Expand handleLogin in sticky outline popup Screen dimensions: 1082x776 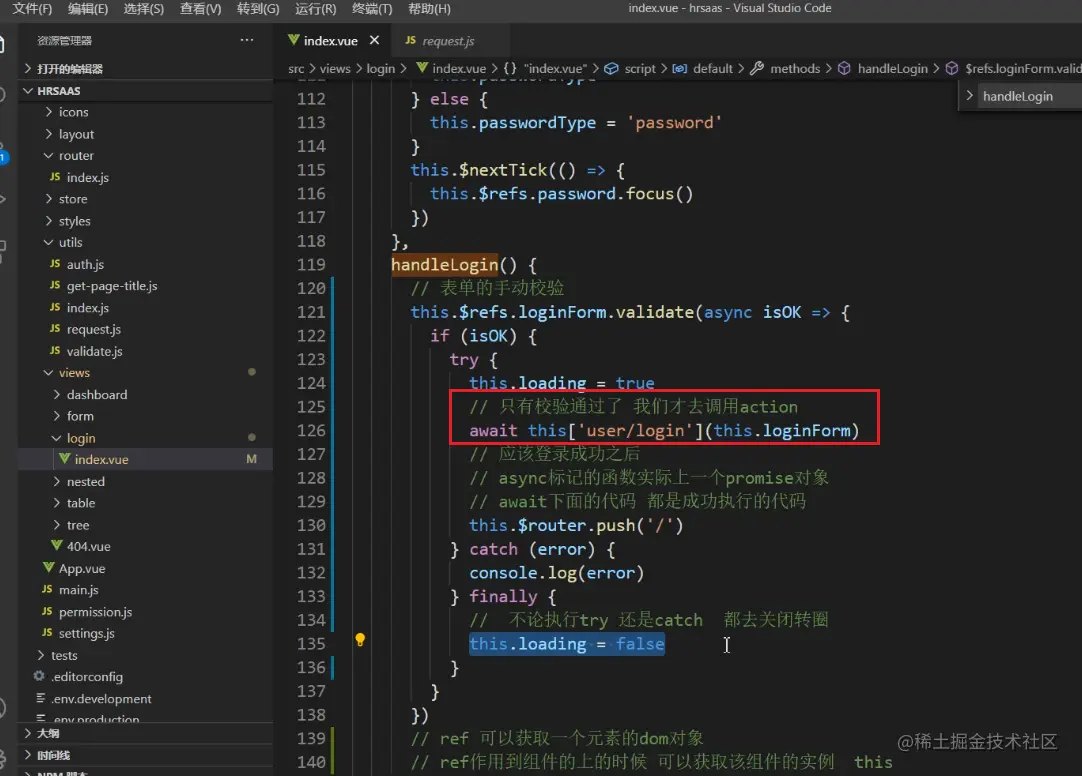(x=970, y=95)
